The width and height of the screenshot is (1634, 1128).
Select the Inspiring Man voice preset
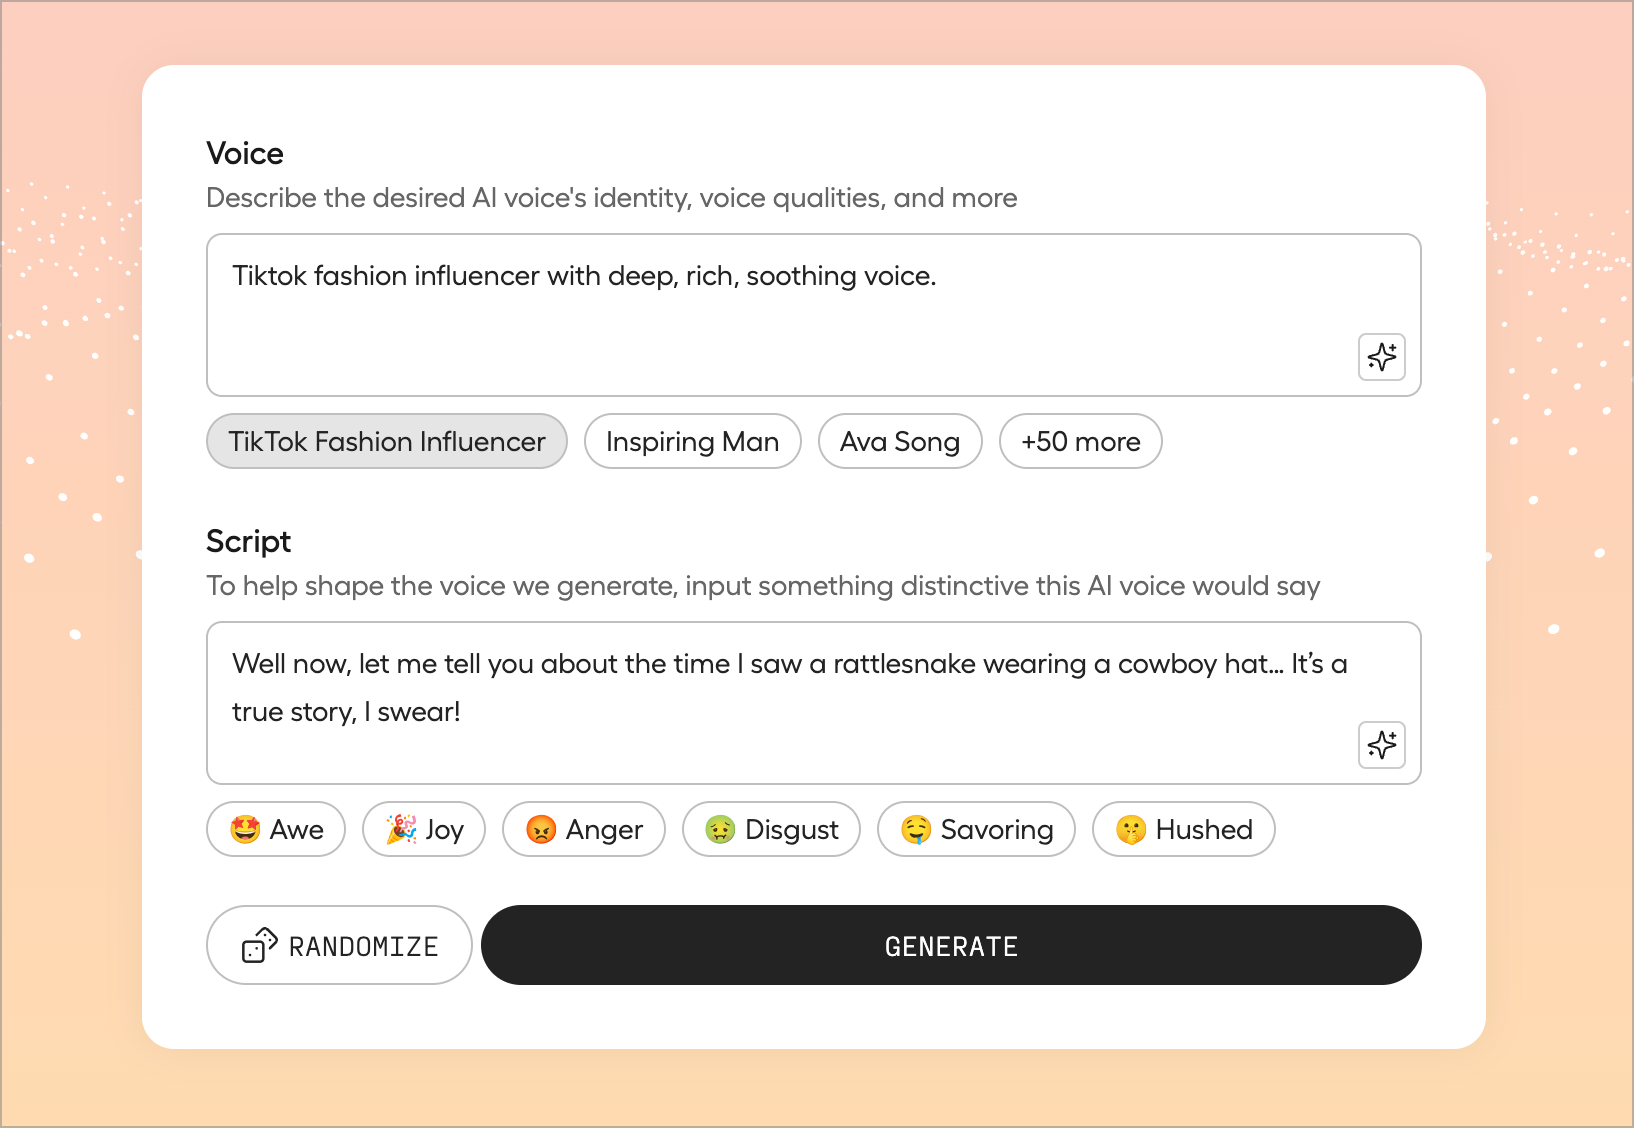692,441
